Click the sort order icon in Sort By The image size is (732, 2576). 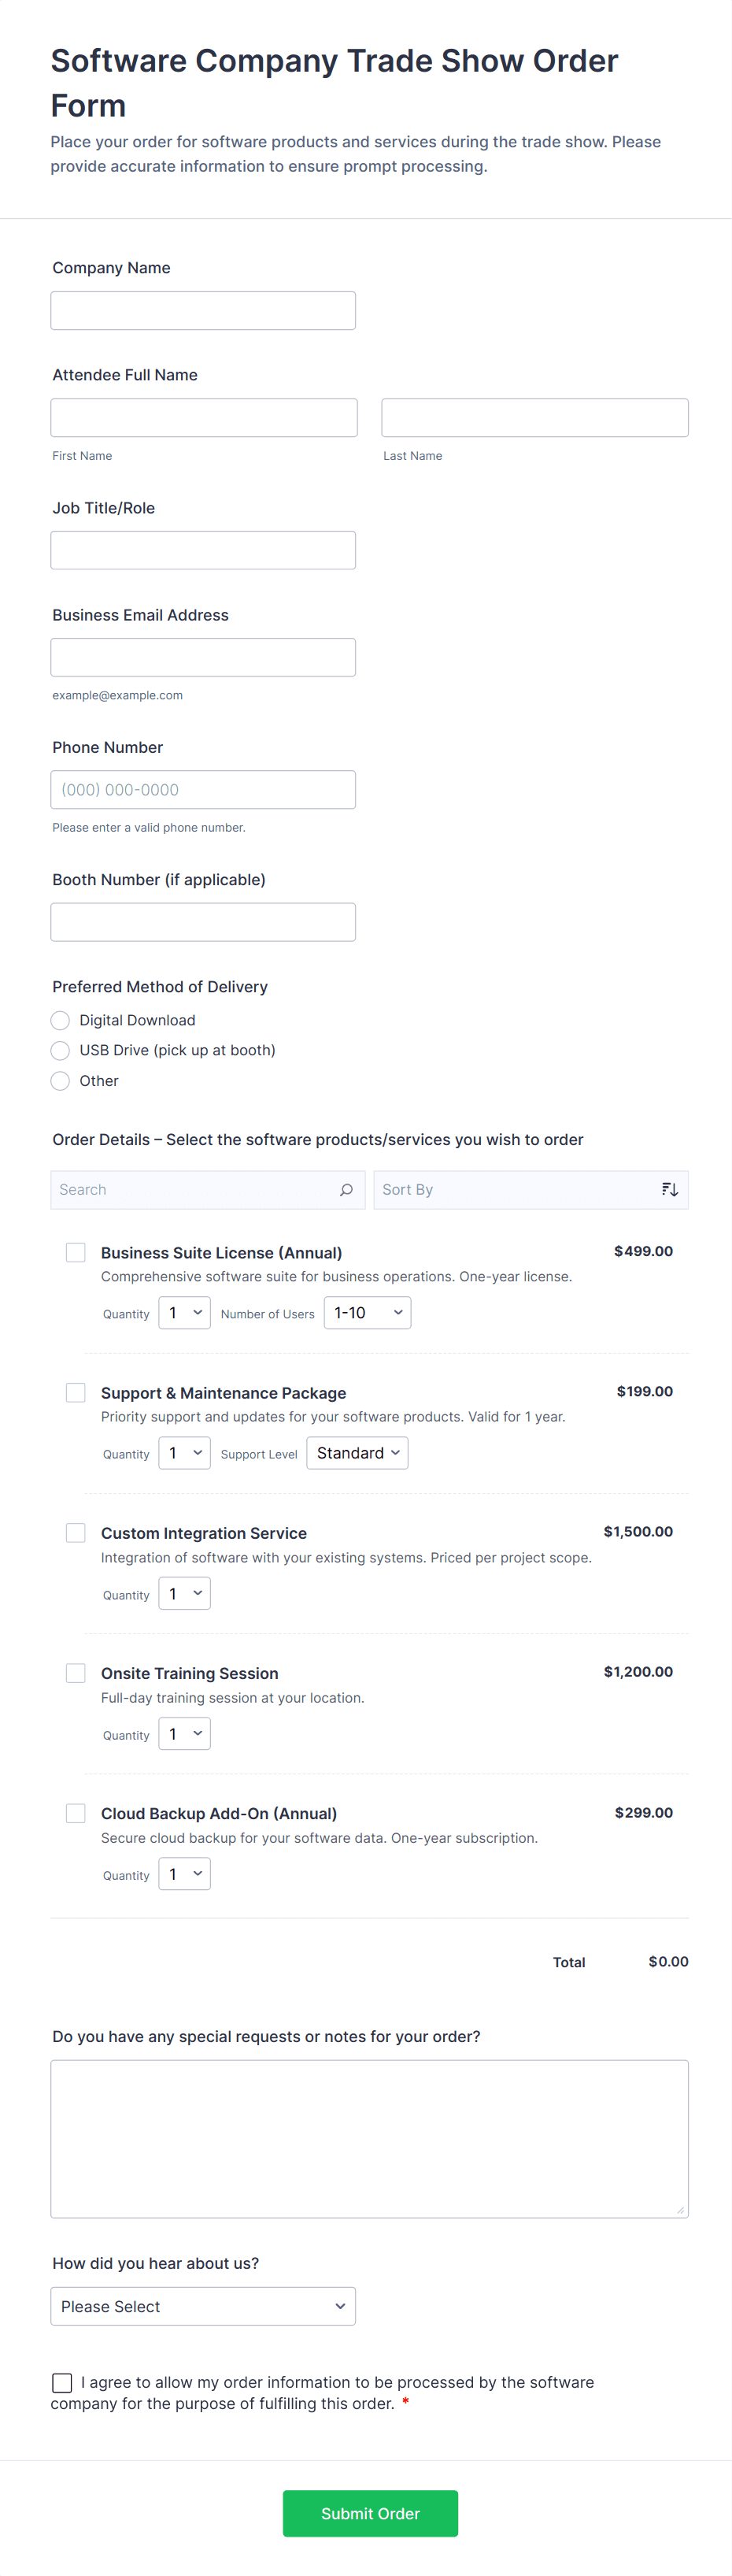(669, 1190)
